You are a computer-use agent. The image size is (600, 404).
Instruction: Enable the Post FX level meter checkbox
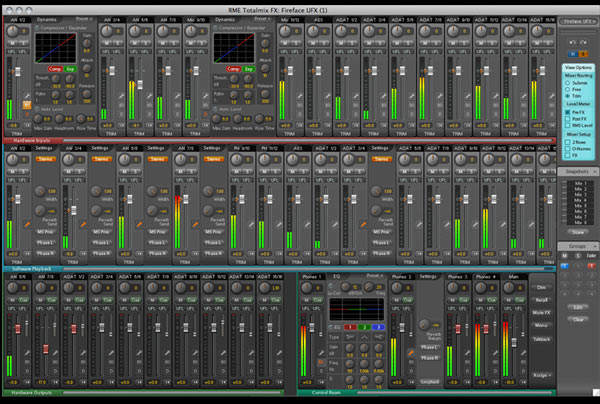point(568,119)
